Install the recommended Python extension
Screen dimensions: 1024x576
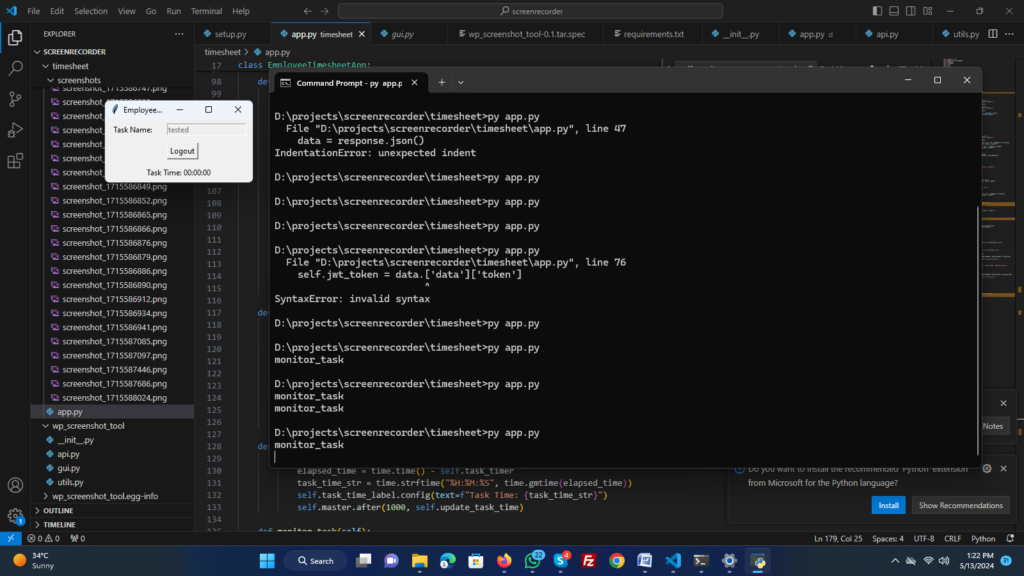(x=887, y=505)
